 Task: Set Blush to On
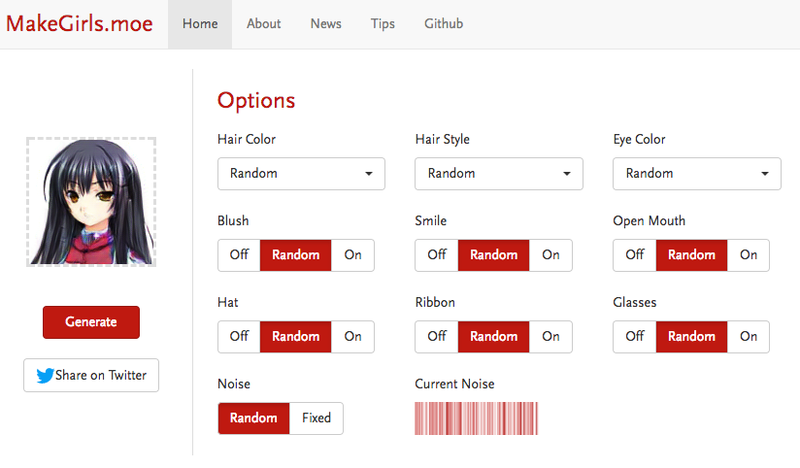pyautogui.click(x=353, y=255)
